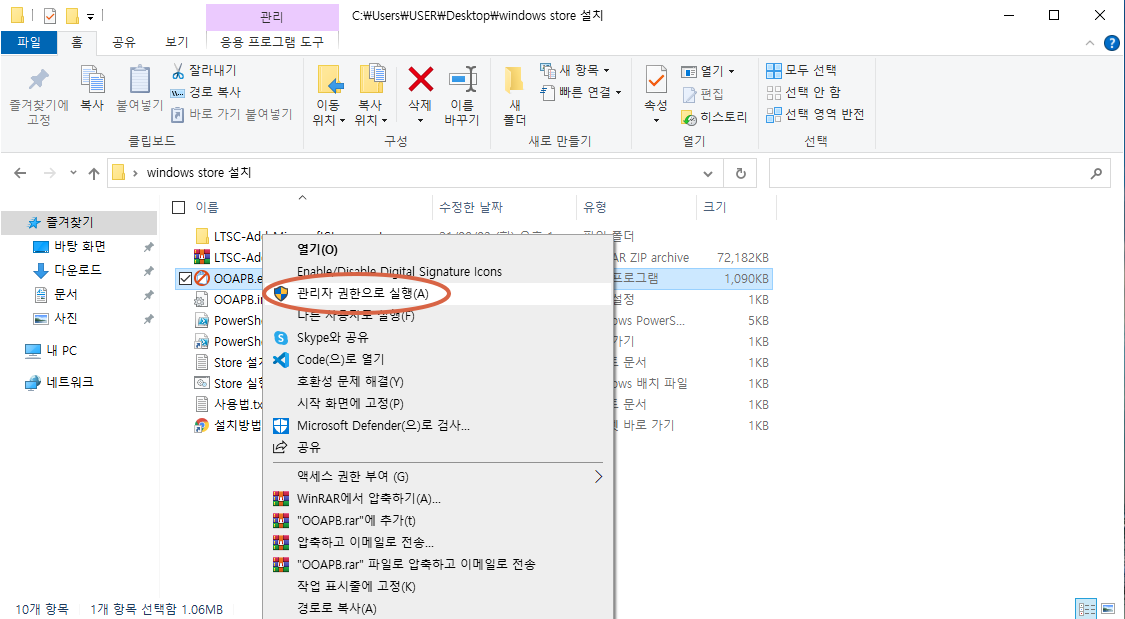Screen dimensions: 1125x619
Task: Open 히스토리 in the ribbon
Action: (715, 117)
